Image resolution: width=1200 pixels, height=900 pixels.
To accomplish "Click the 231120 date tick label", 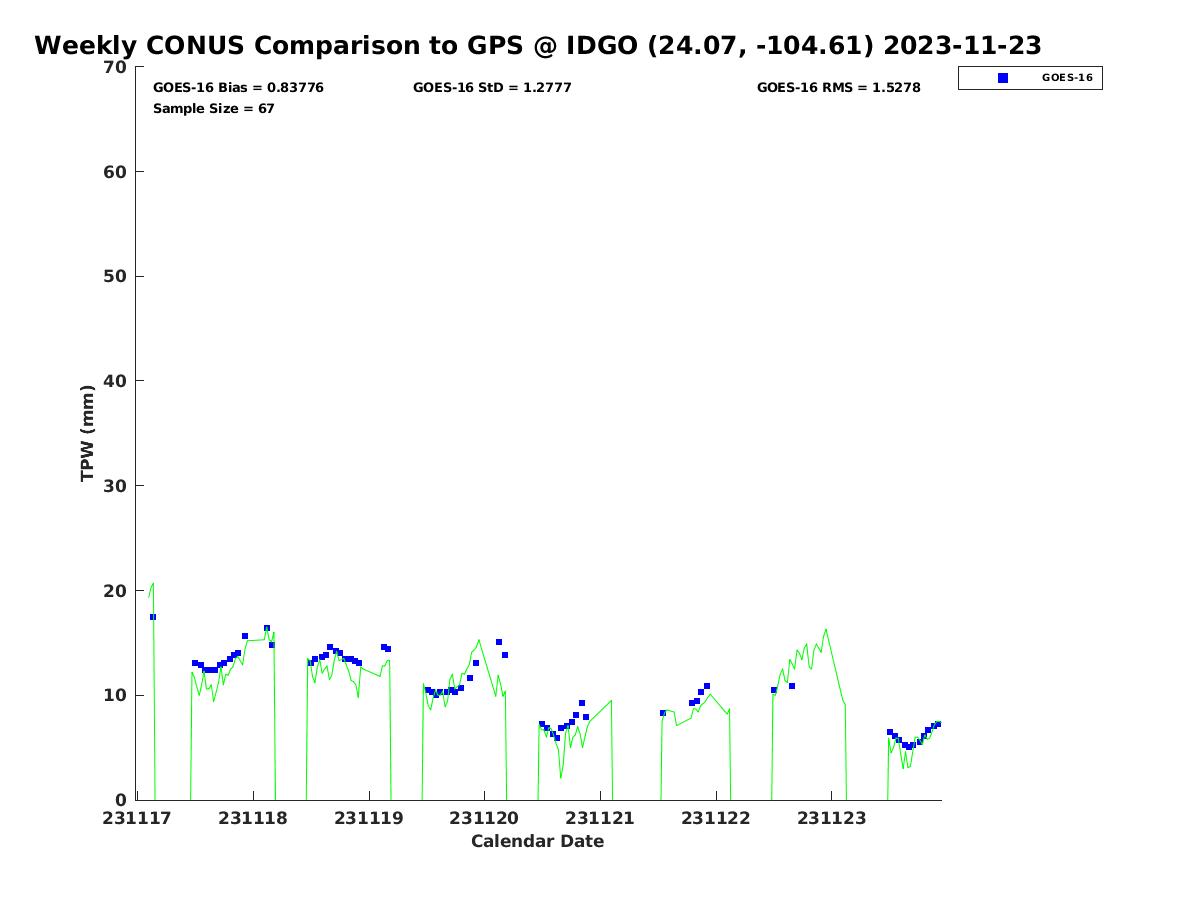I will tap(484, 818).
